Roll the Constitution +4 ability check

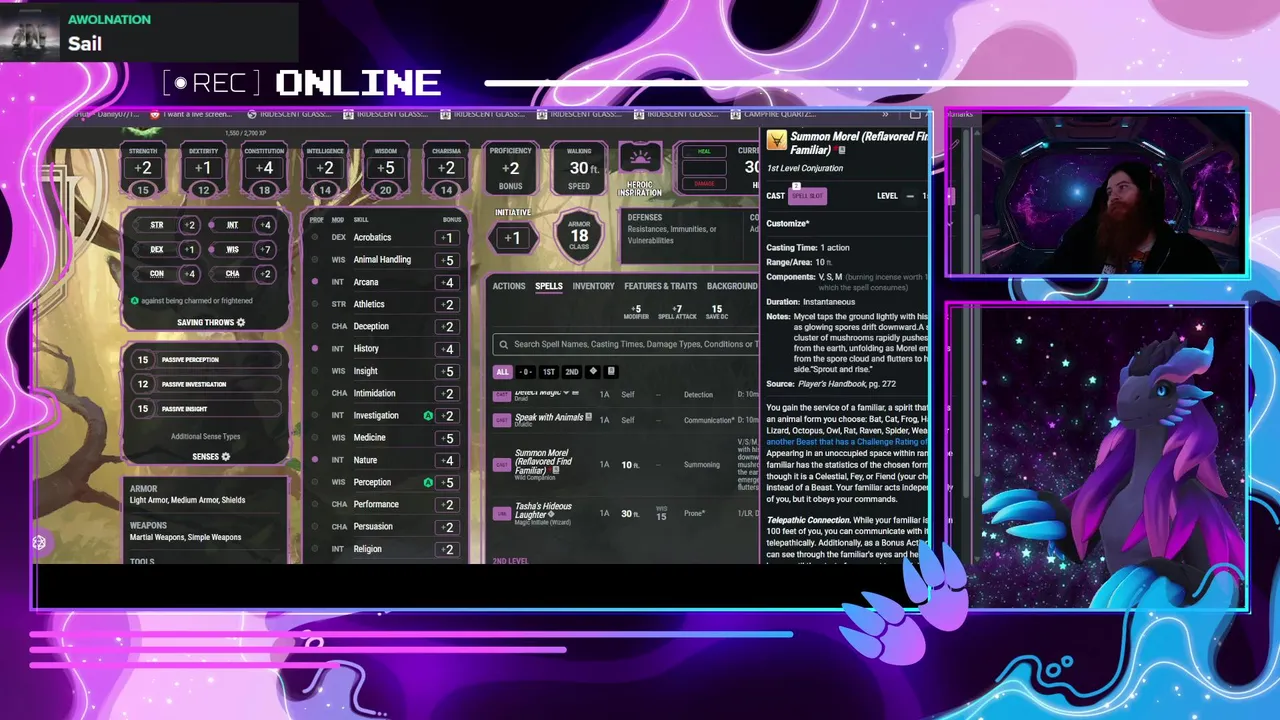point(264,169)
